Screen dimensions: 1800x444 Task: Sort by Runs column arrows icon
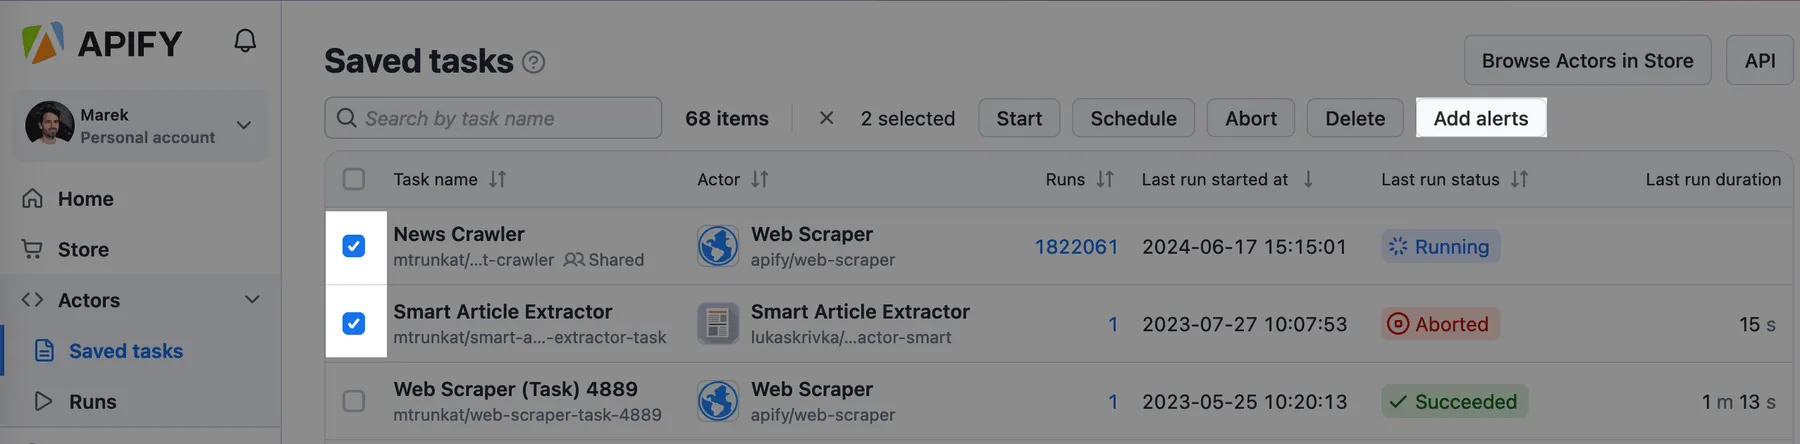(1104, 179)
